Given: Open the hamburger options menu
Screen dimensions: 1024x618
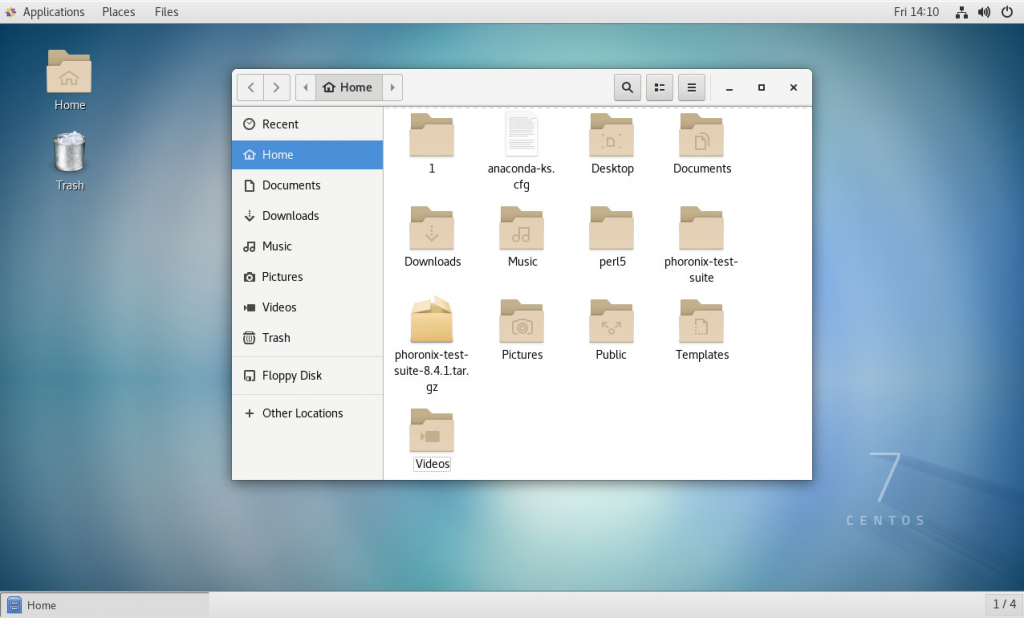Looking at the screenshot, I should (691, 87).
